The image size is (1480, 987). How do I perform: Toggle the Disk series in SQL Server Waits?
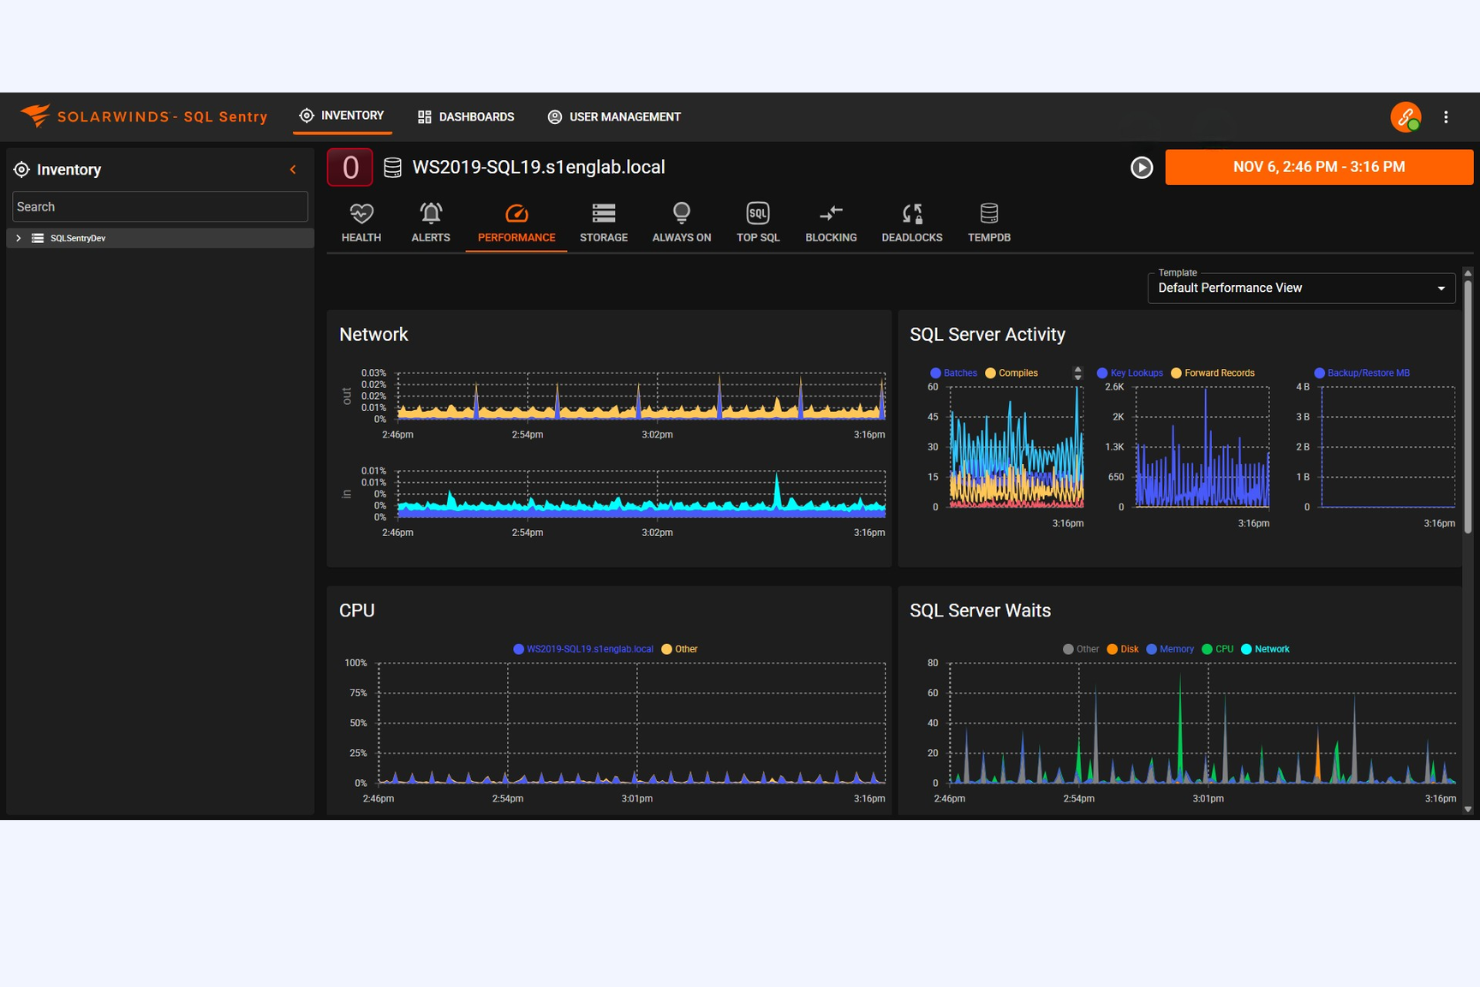(1123, 649)
